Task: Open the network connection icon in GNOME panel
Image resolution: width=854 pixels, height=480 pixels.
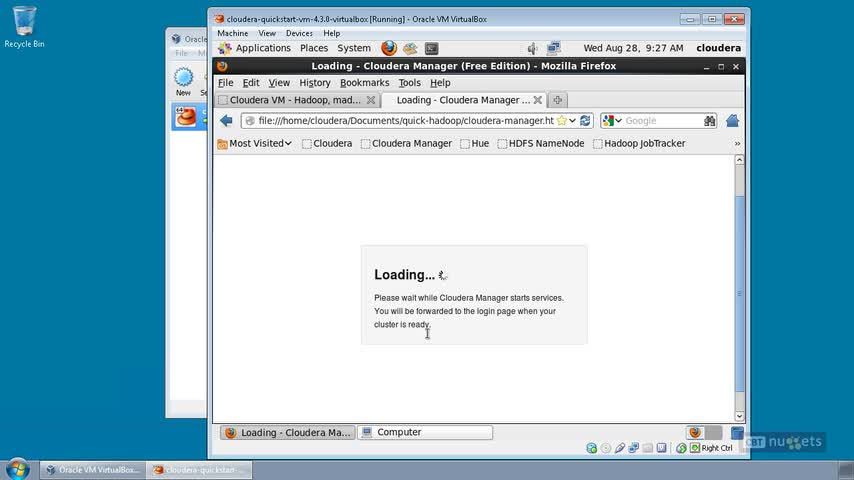Action: (553, 48)
